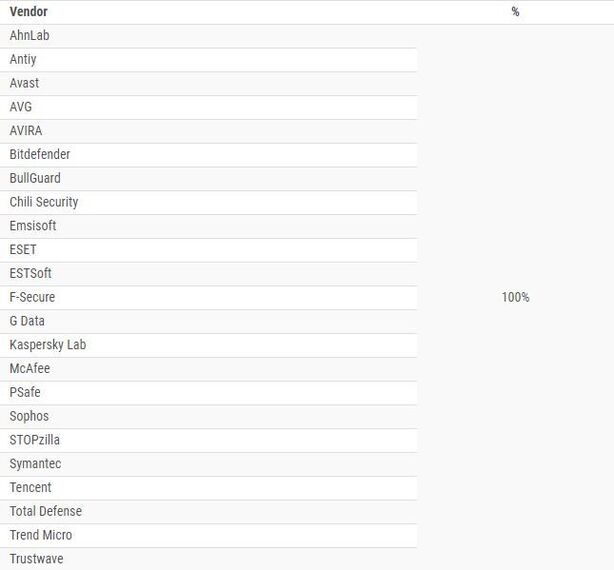Select Bitdefender in the vendor list

(x=40, y=155)
